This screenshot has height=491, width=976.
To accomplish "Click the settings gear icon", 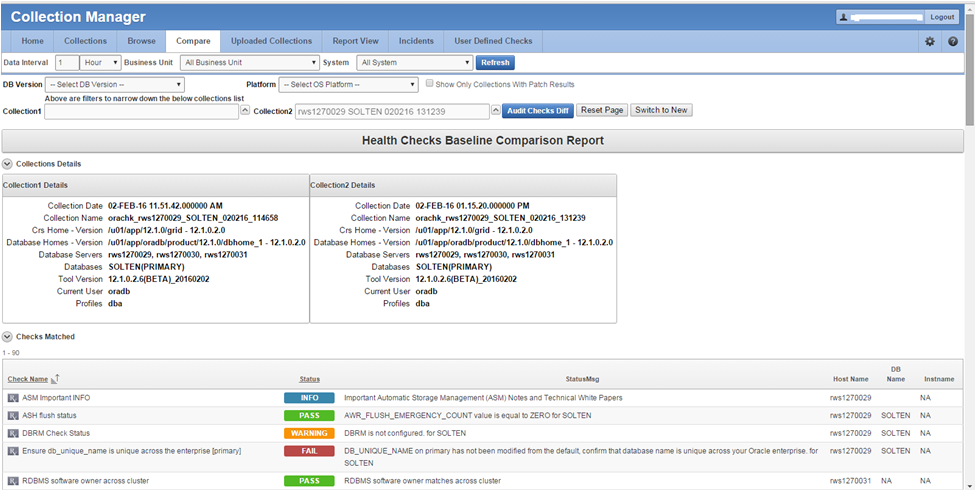I will pos(929,42).
